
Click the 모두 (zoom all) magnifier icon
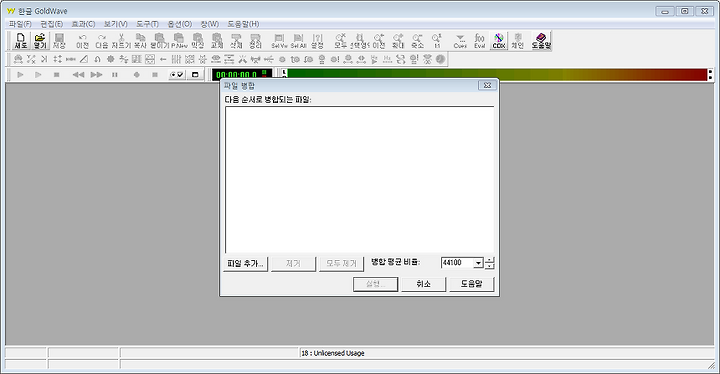[340, 40]
